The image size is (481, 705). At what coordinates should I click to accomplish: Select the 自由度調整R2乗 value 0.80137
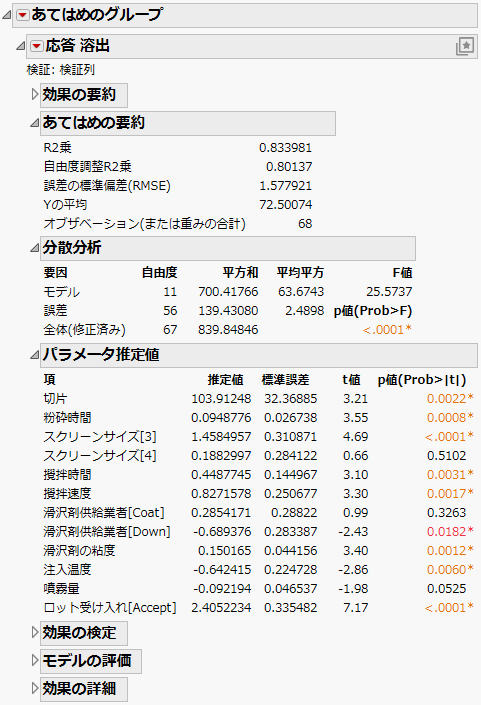pyautogui.click(x=289, y=167)
